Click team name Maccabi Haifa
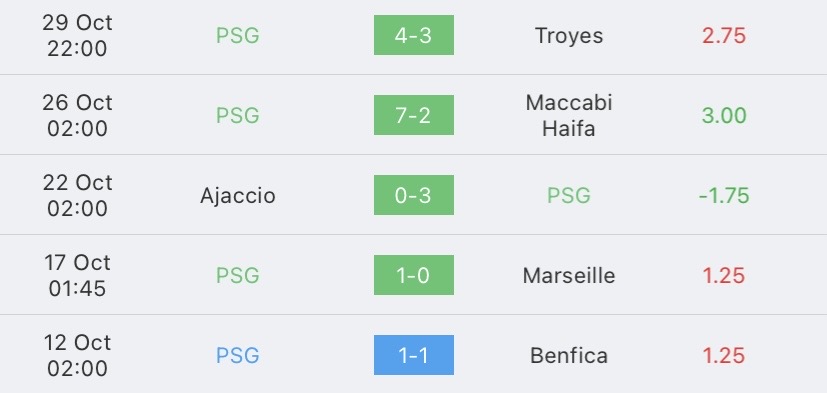827x393 pixels. [569, 115]
